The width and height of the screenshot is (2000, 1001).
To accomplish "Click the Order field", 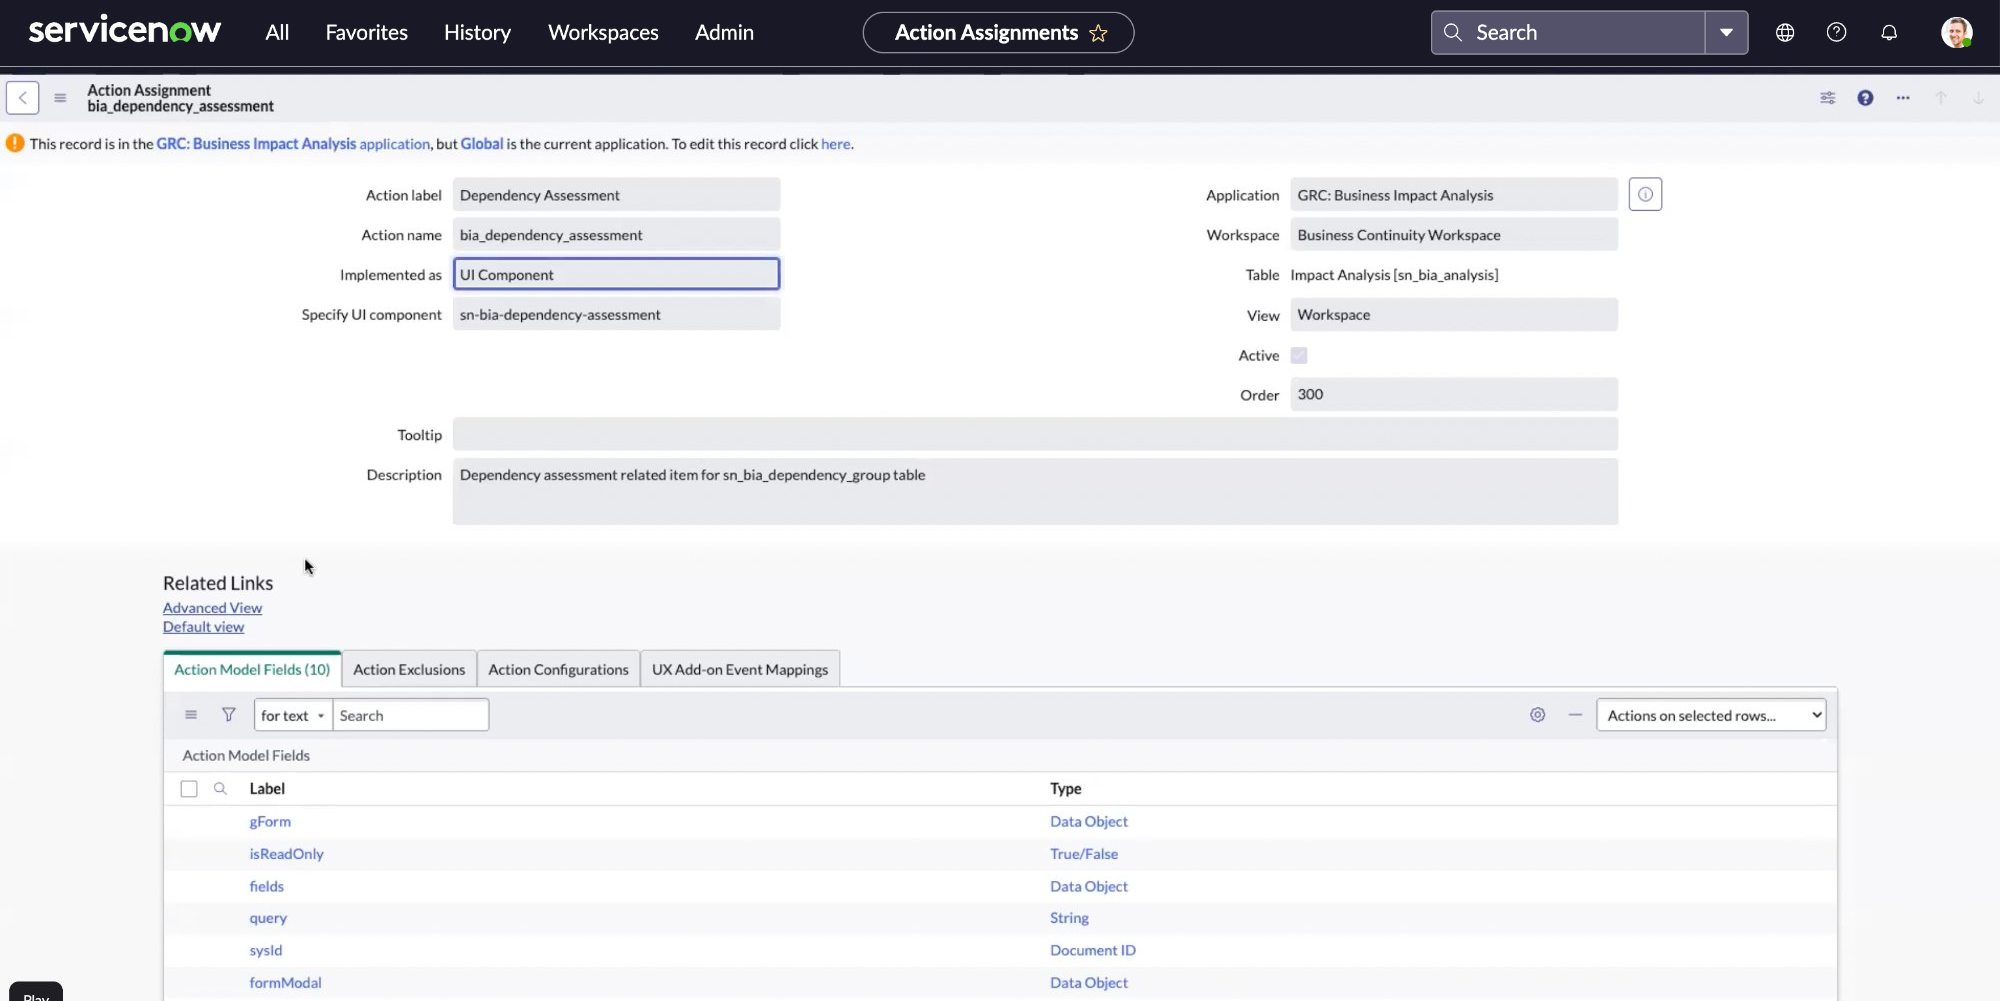I will [1453, 394].
